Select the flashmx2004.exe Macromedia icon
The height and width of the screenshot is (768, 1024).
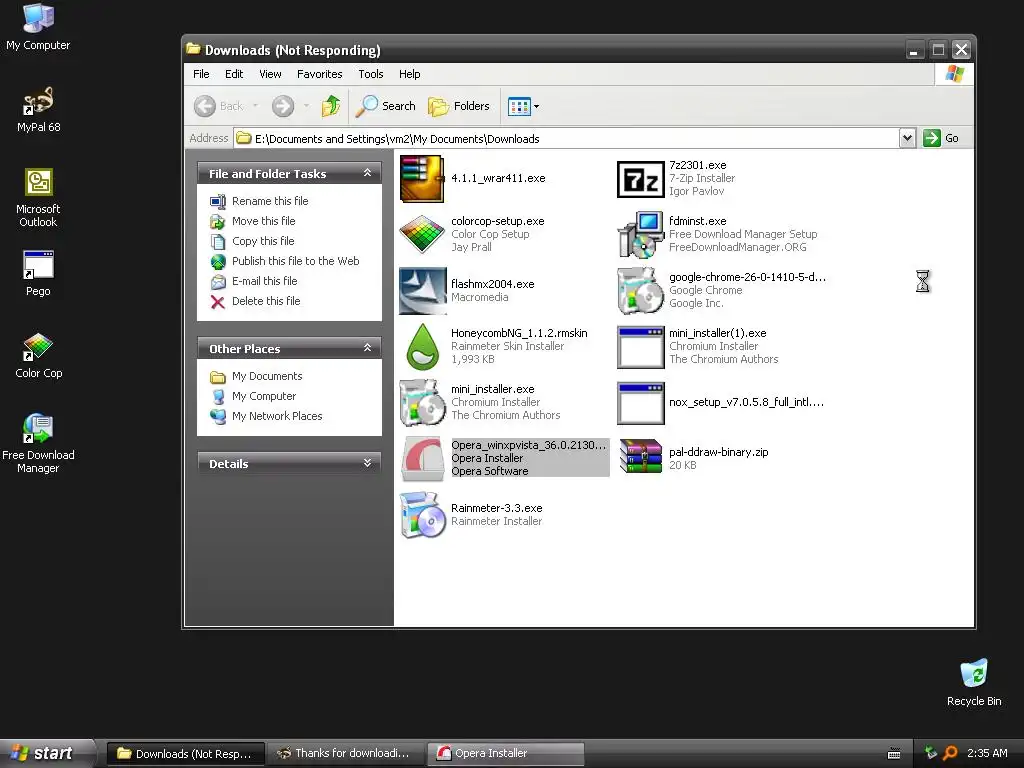(423, 291)
